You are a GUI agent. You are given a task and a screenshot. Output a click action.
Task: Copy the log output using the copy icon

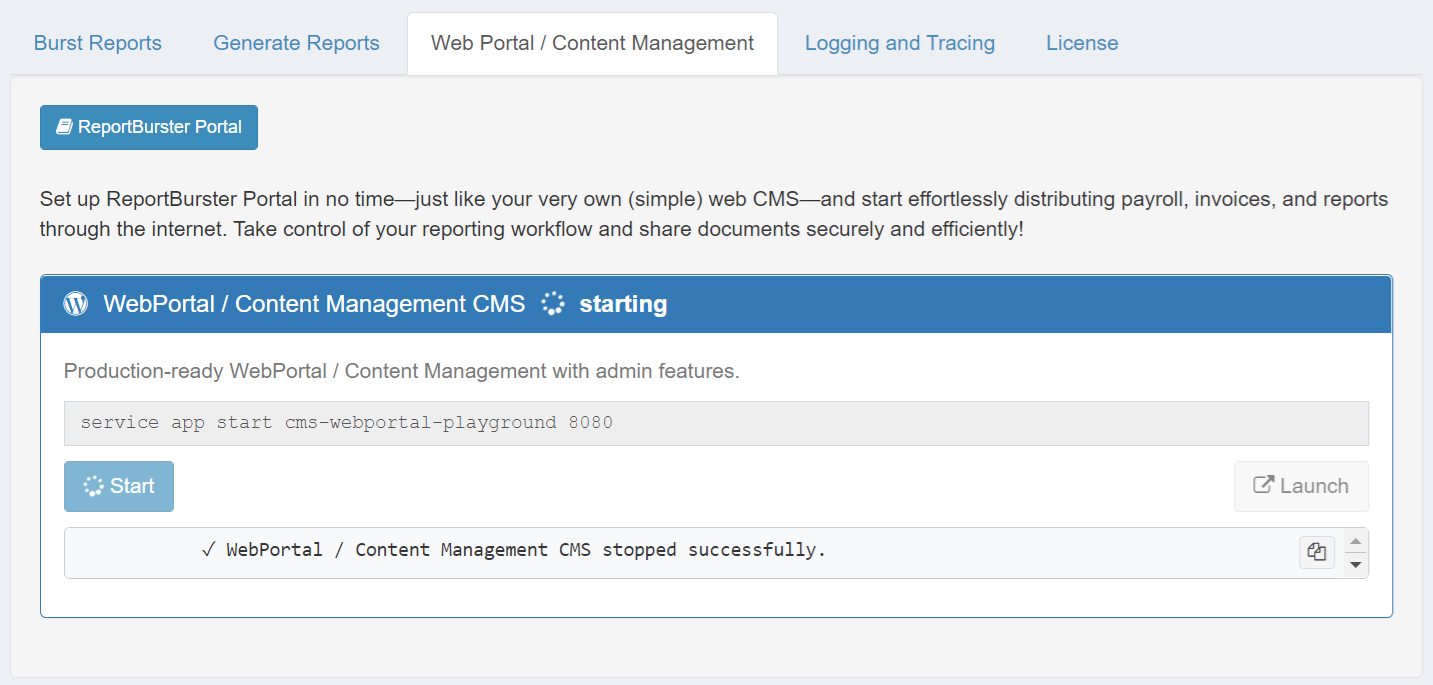coord(1317,552)
